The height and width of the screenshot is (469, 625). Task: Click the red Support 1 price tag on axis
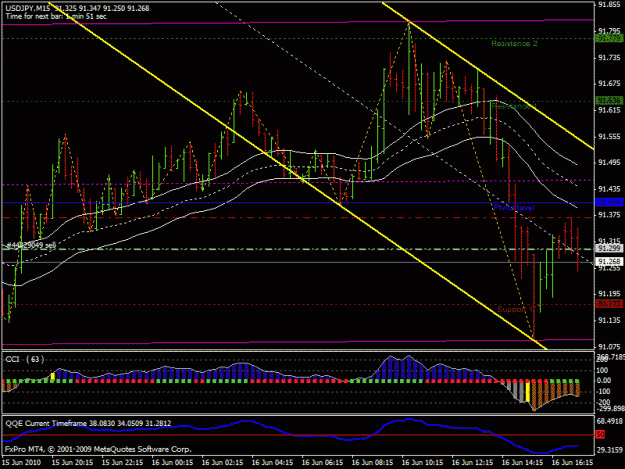tap(609, 304)
